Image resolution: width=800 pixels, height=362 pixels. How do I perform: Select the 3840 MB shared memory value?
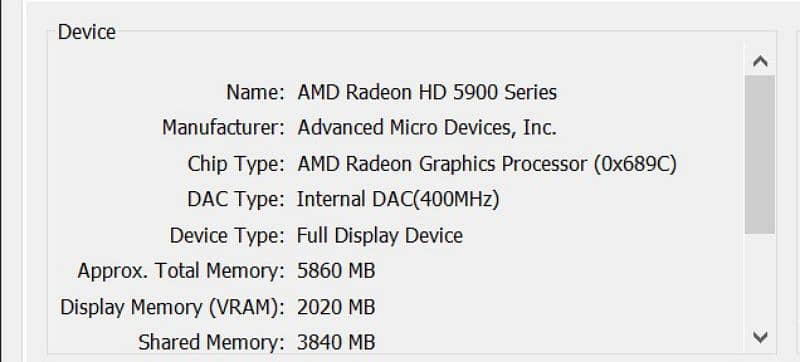pos(336,342)
